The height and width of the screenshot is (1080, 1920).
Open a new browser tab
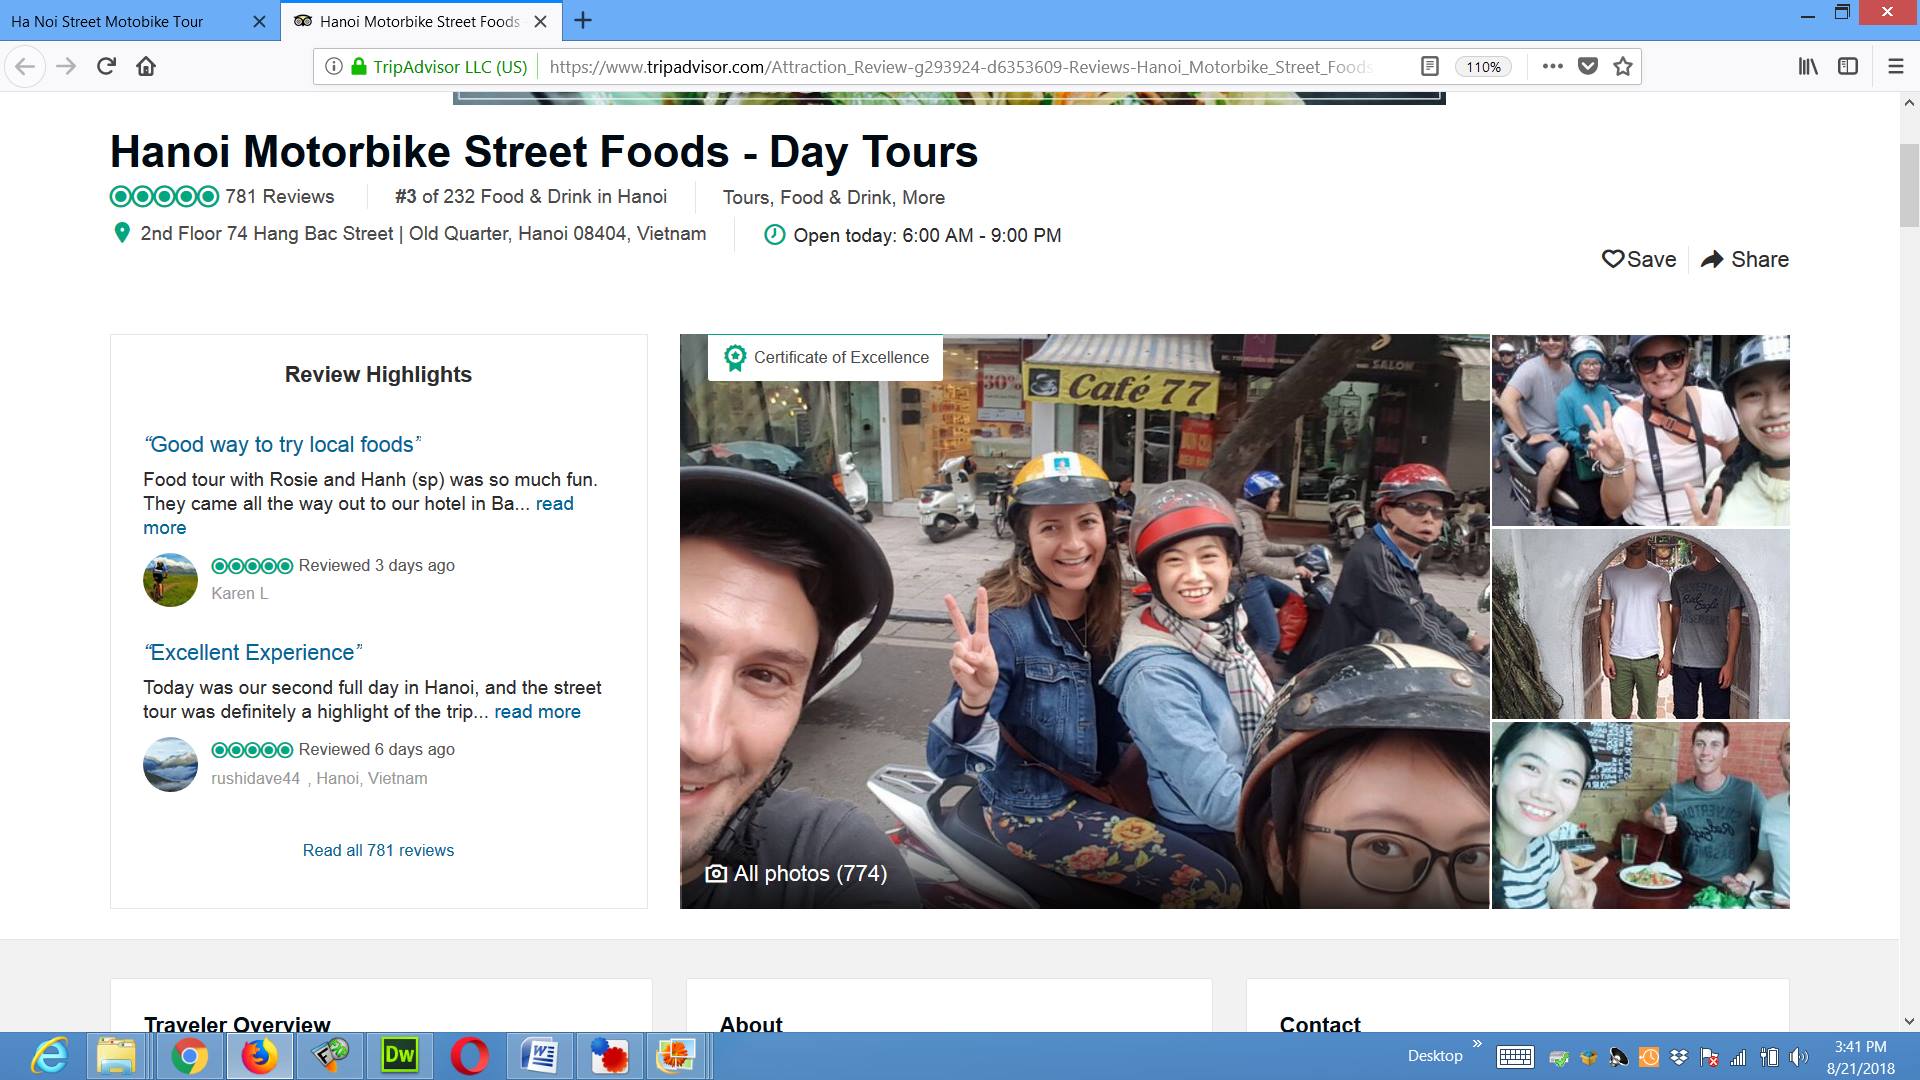[x=583, y=21]
